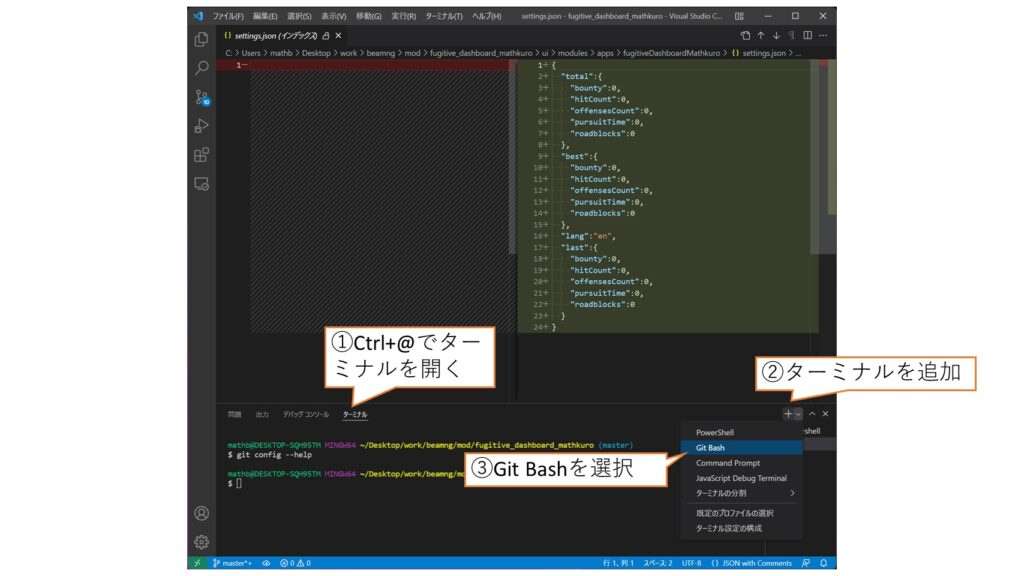Maximize the panel with the up chevron
This screenshot has height=576, width=1024.
pyautogui.click(x=812, y=413)
